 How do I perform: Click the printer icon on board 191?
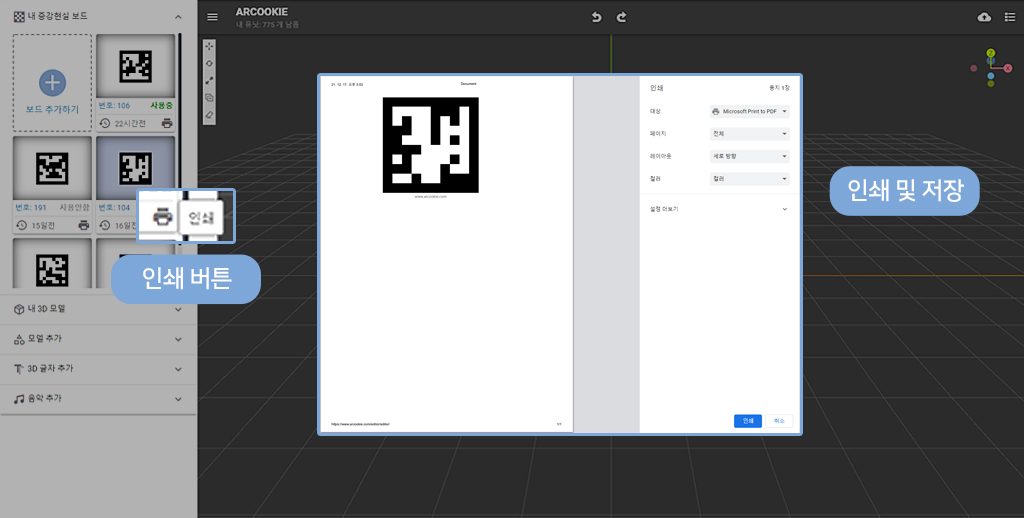(84, 225)
